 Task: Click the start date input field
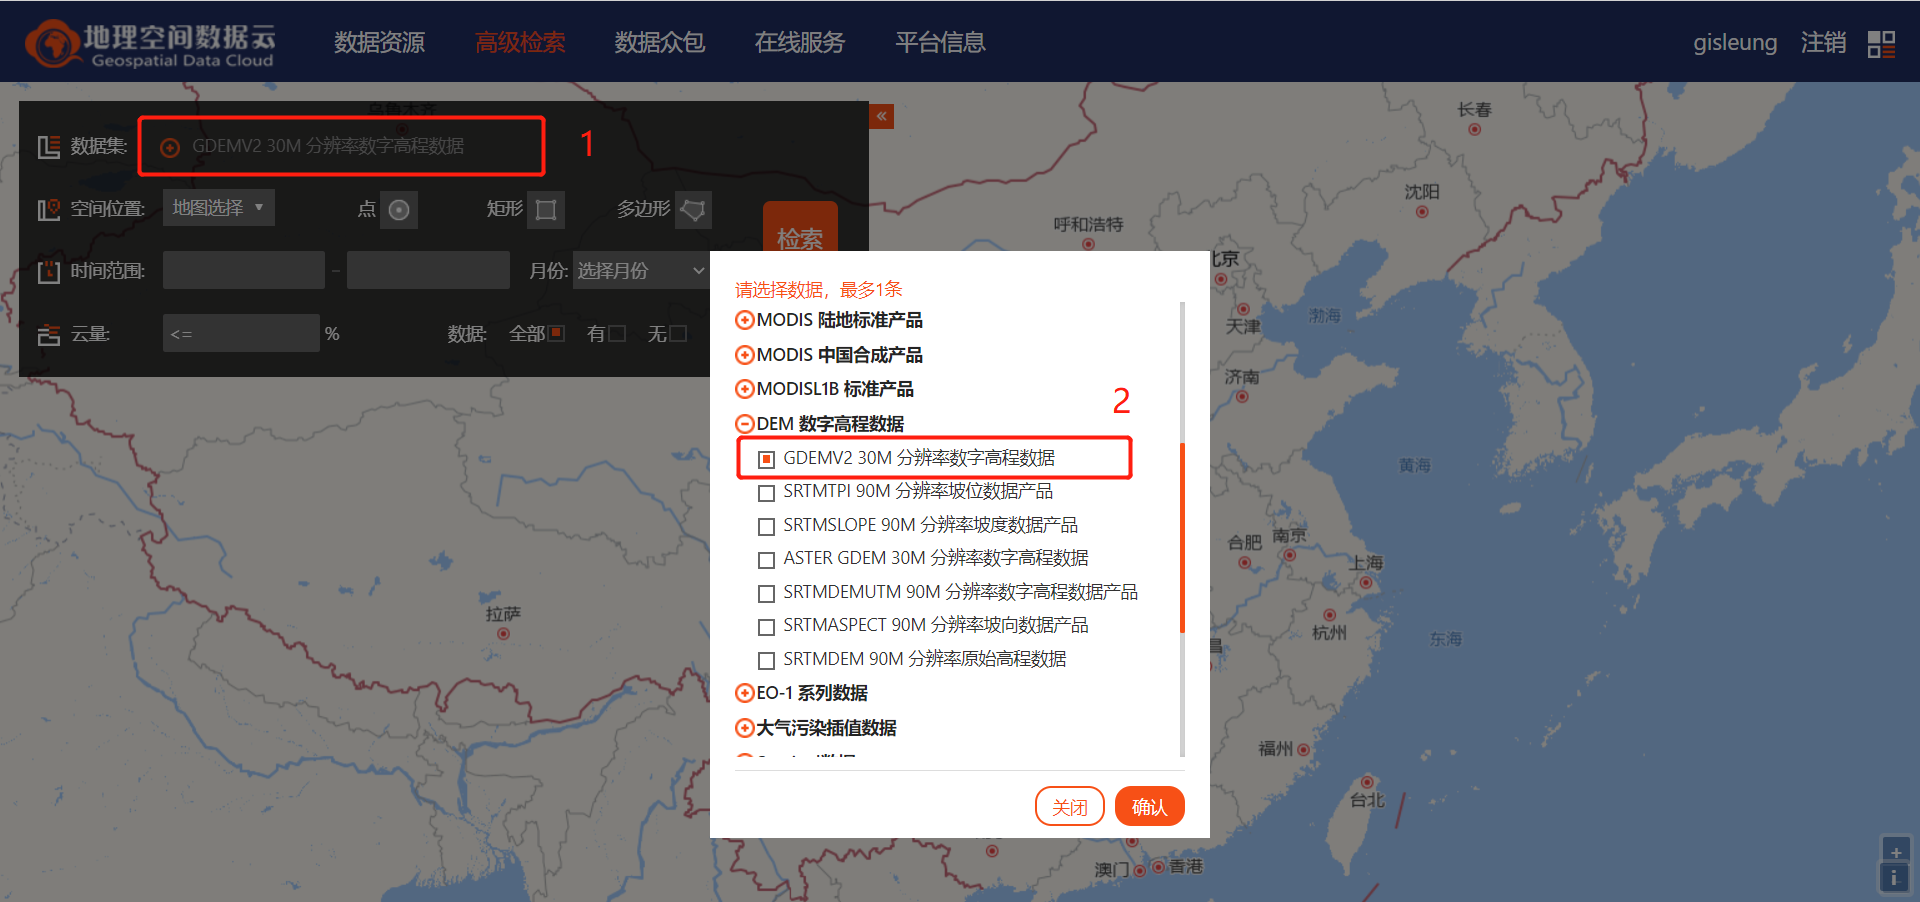[243, 270]
